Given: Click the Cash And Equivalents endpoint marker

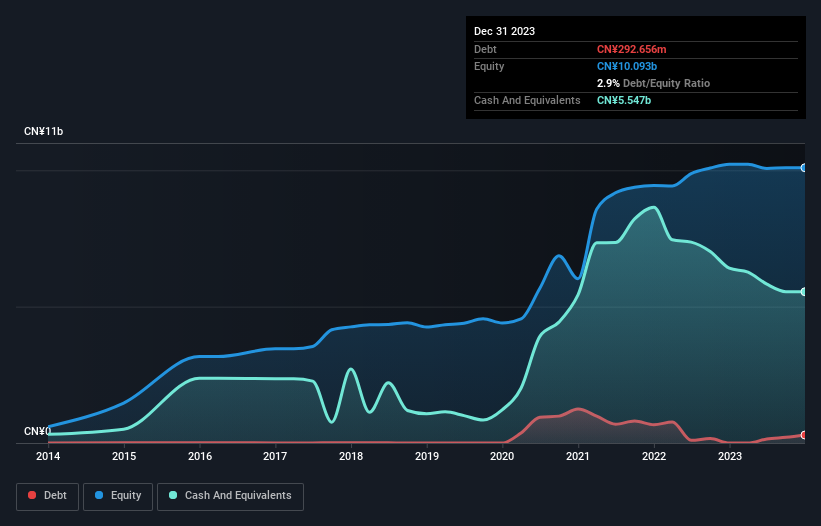Looking at the screenshot, I should 804,292.
